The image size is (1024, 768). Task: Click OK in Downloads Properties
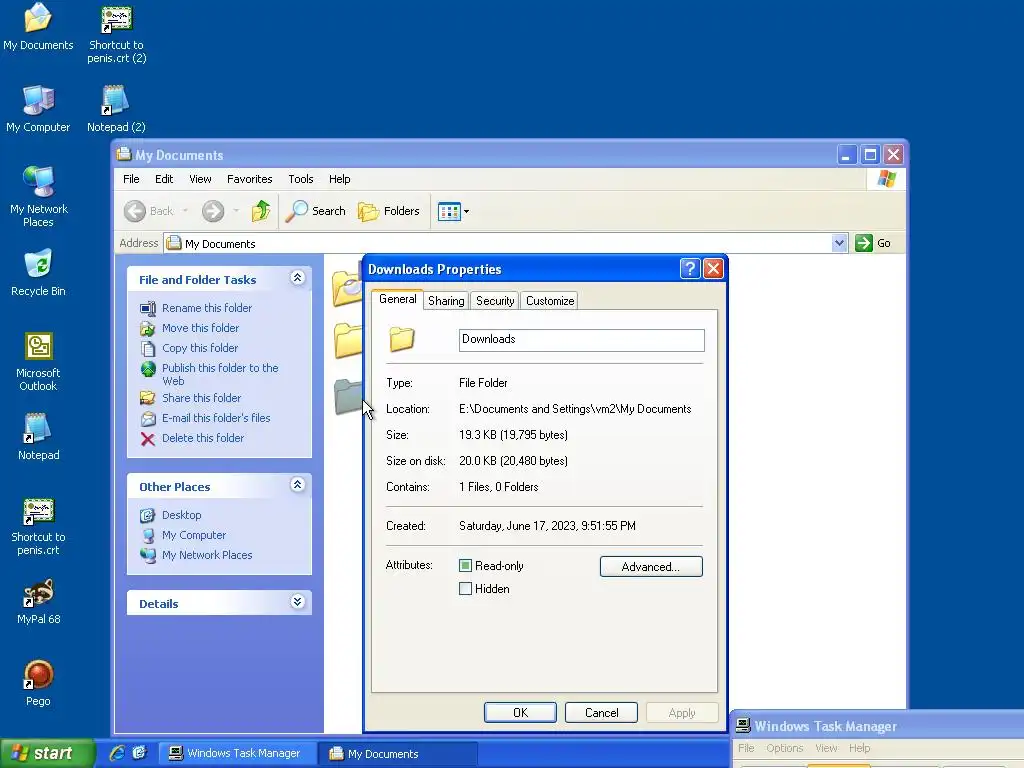click(520, 712)
